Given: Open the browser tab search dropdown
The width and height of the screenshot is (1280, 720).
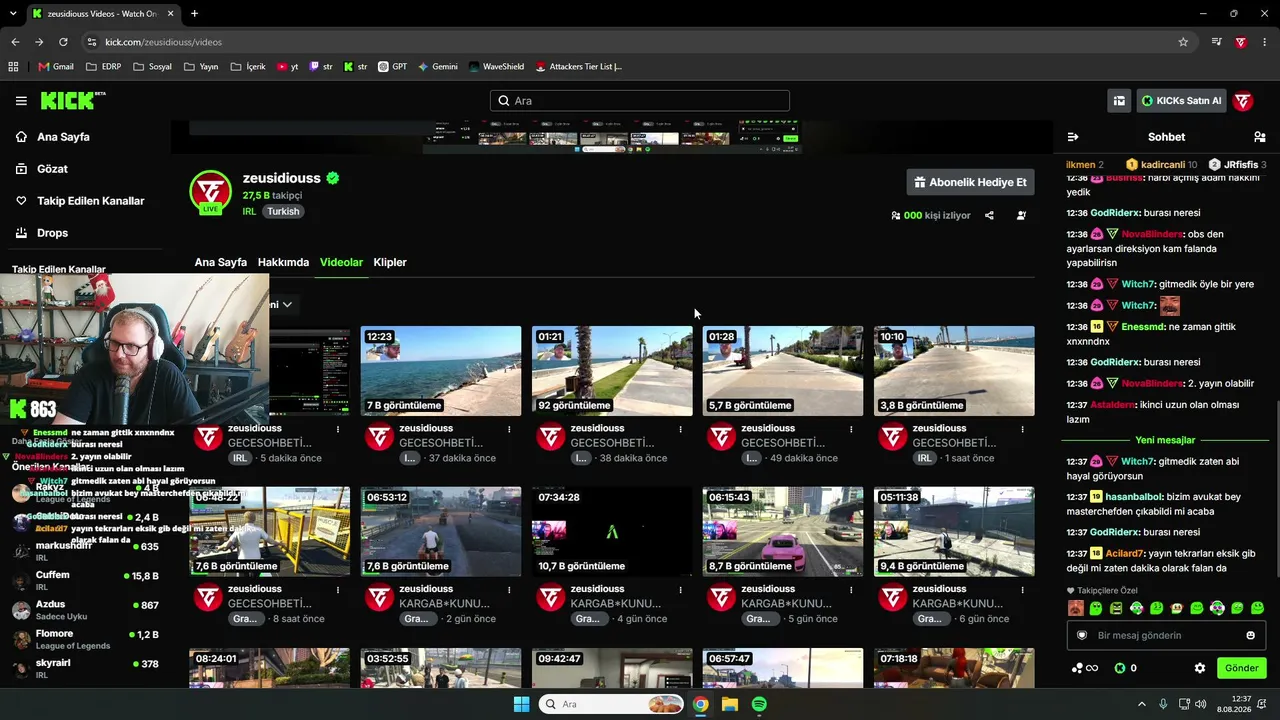Looking at the screenshot, I should [x=13, y=14].
